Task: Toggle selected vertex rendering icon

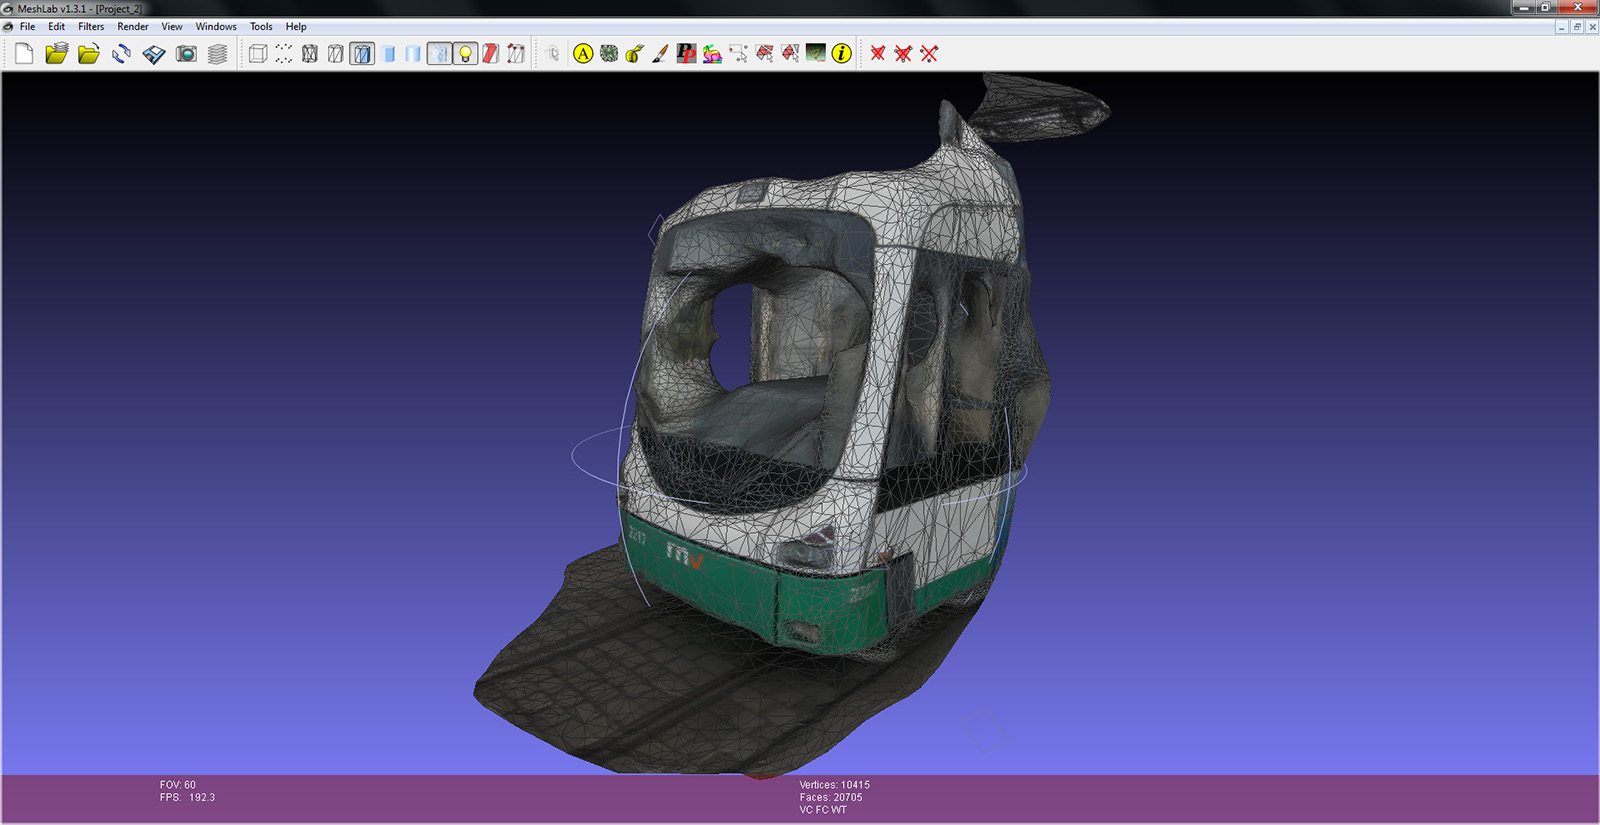Action: click(x=516, y=54)
